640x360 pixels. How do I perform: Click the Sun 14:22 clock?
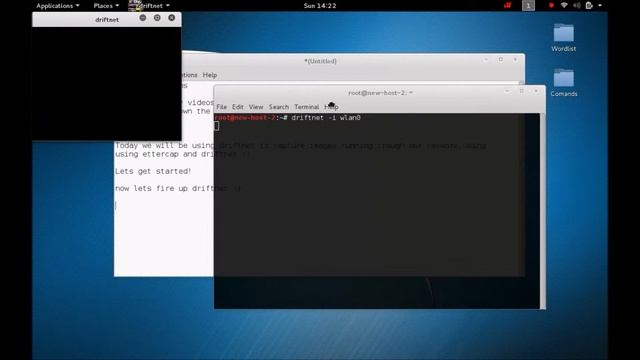320,6
